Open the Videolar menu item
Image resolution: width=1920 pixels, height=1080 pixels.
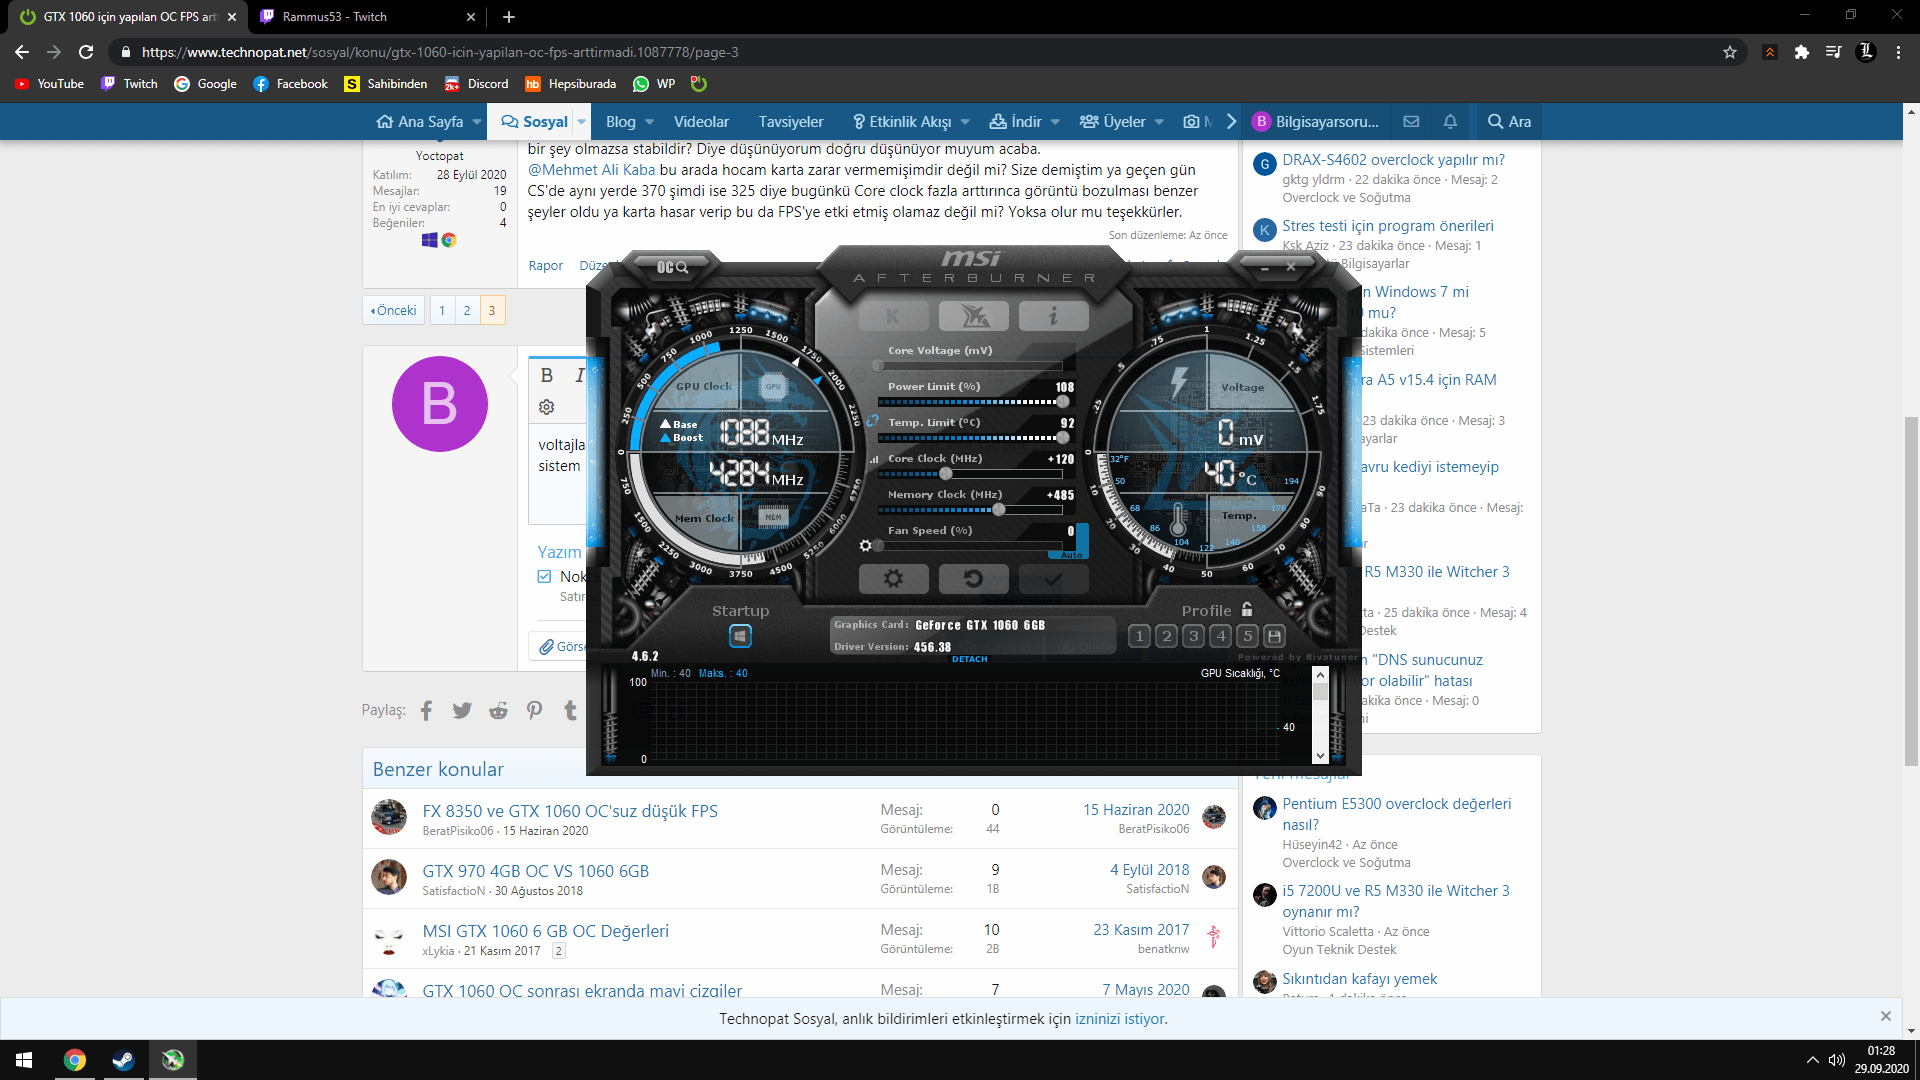click(x=701, y=122)
